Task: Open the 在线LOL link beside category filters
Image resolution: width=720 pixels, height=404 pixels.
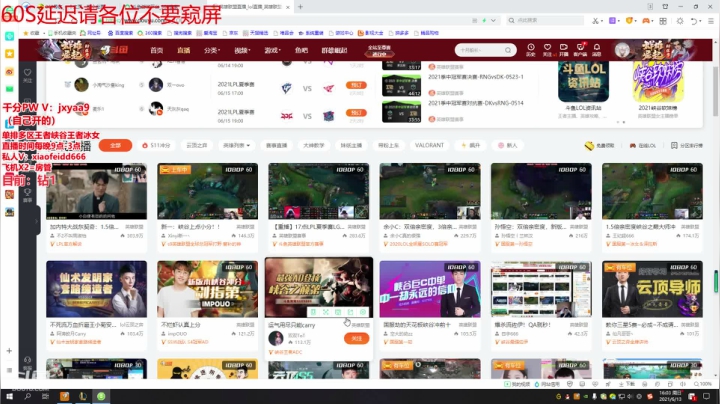Action: pos(642,146)
